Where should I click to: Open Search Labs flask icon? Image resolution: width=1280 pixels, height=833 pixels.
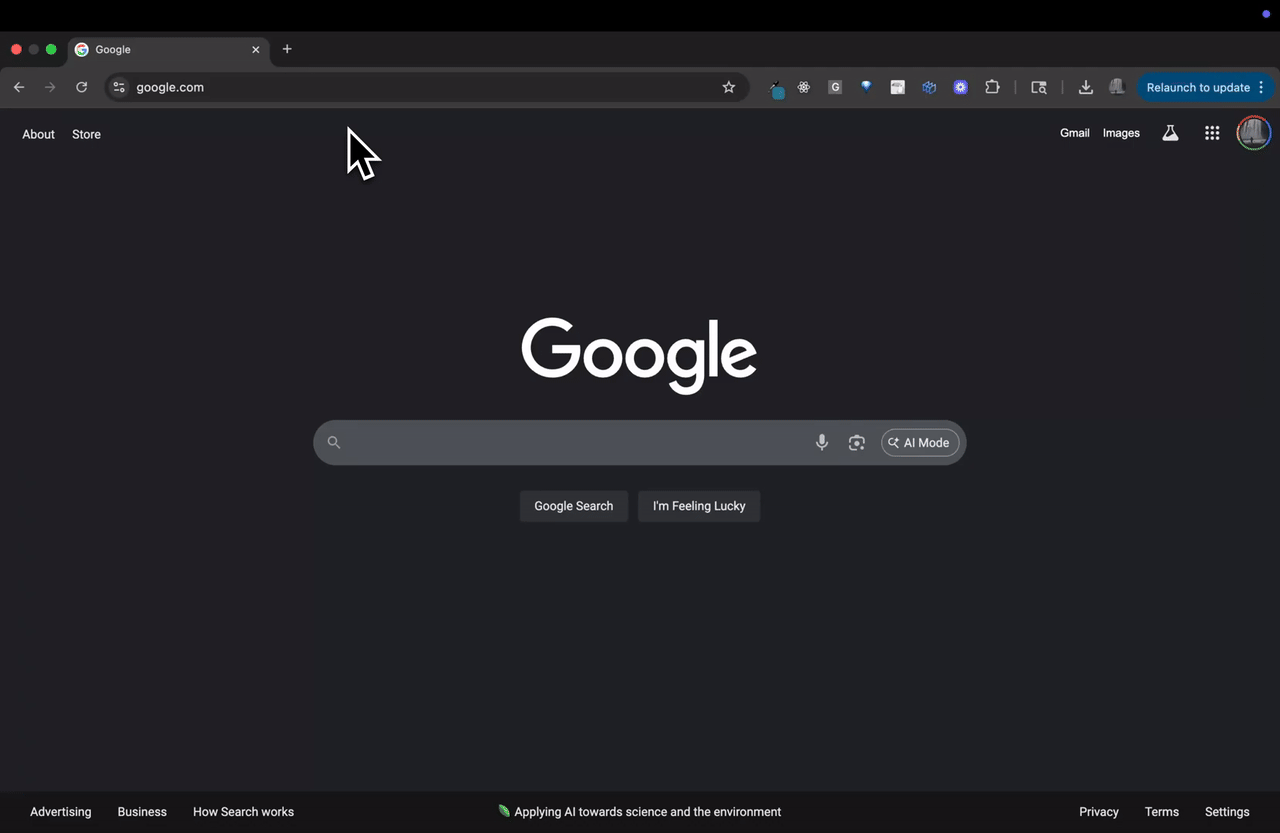coord(1170,133)
